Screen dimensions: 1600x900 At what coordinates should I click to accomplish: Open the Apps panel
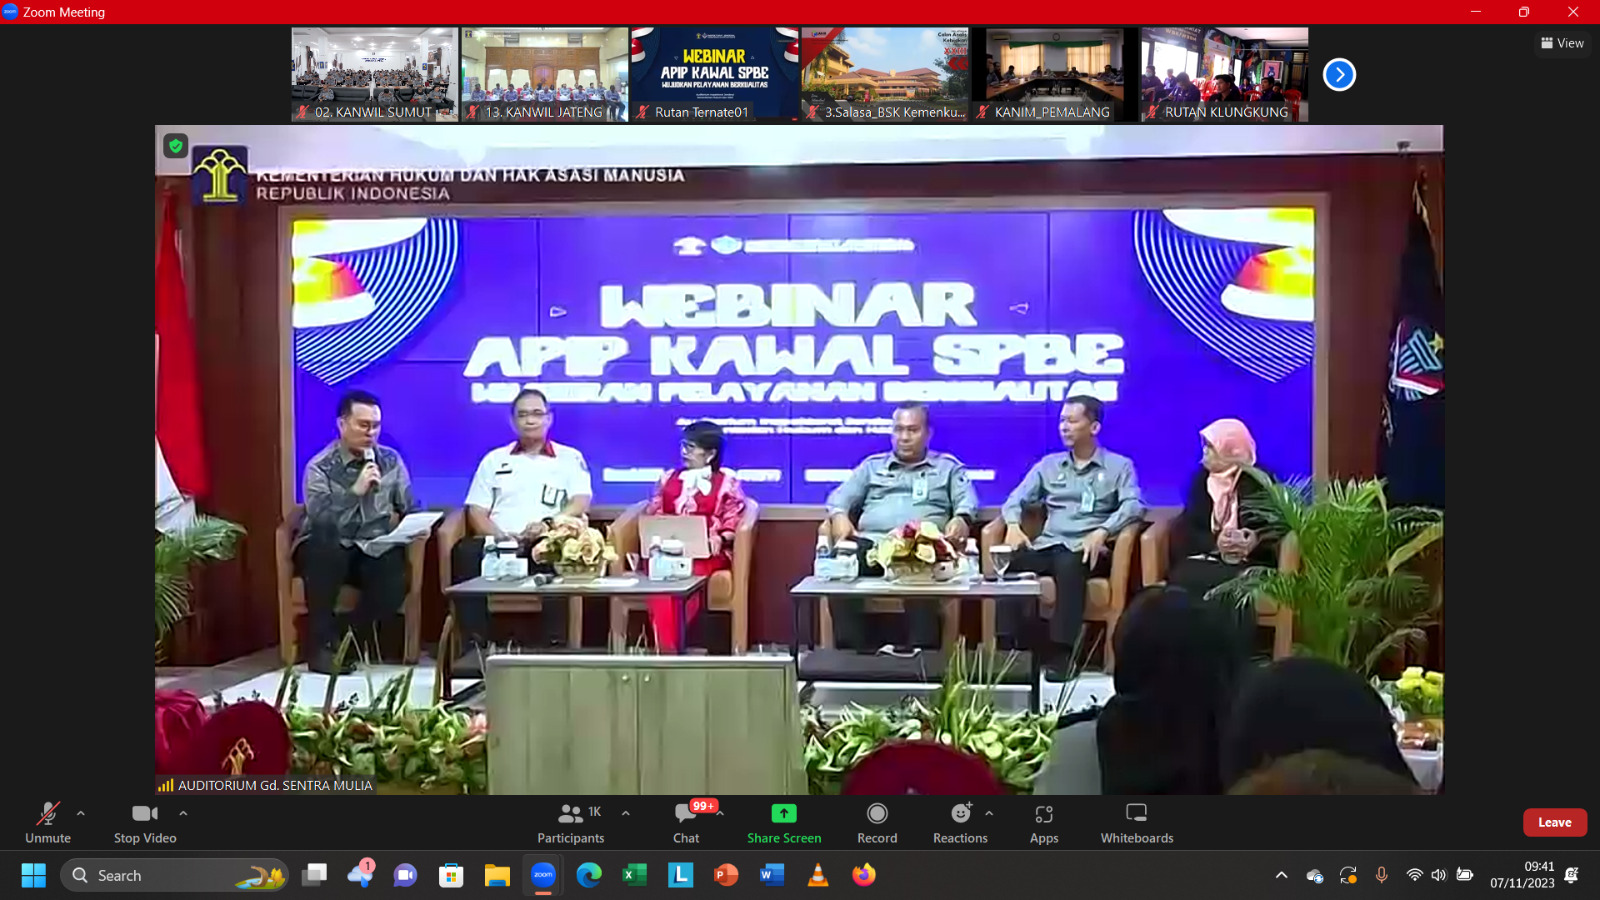click(x=1044, y=822)
